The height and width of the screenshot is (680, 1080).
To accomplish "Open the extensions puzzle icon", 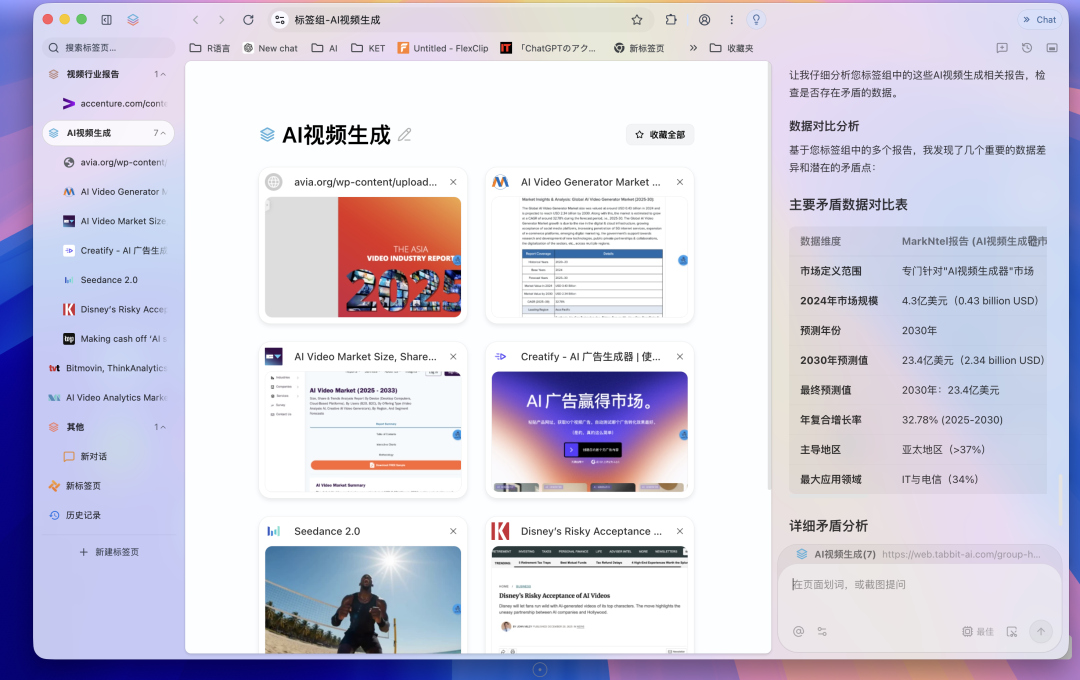I will pos(671,20).
